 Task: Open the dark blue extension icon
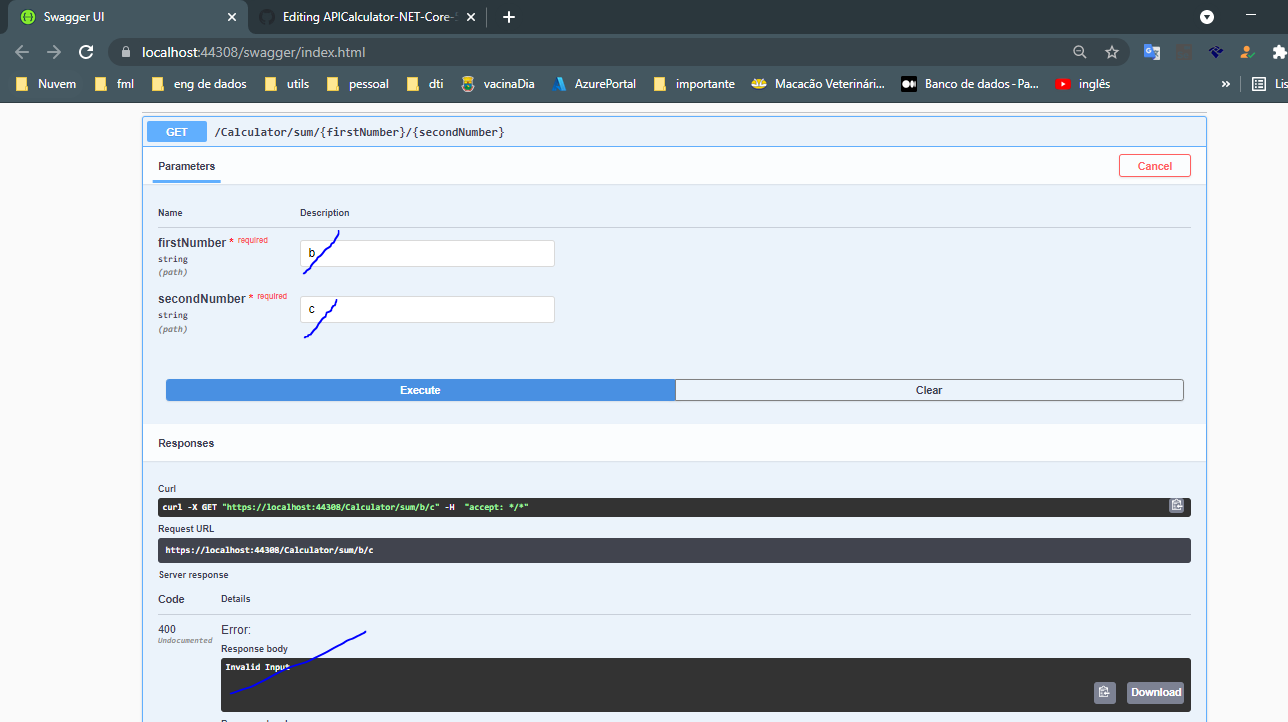(x=1216, y=52)
